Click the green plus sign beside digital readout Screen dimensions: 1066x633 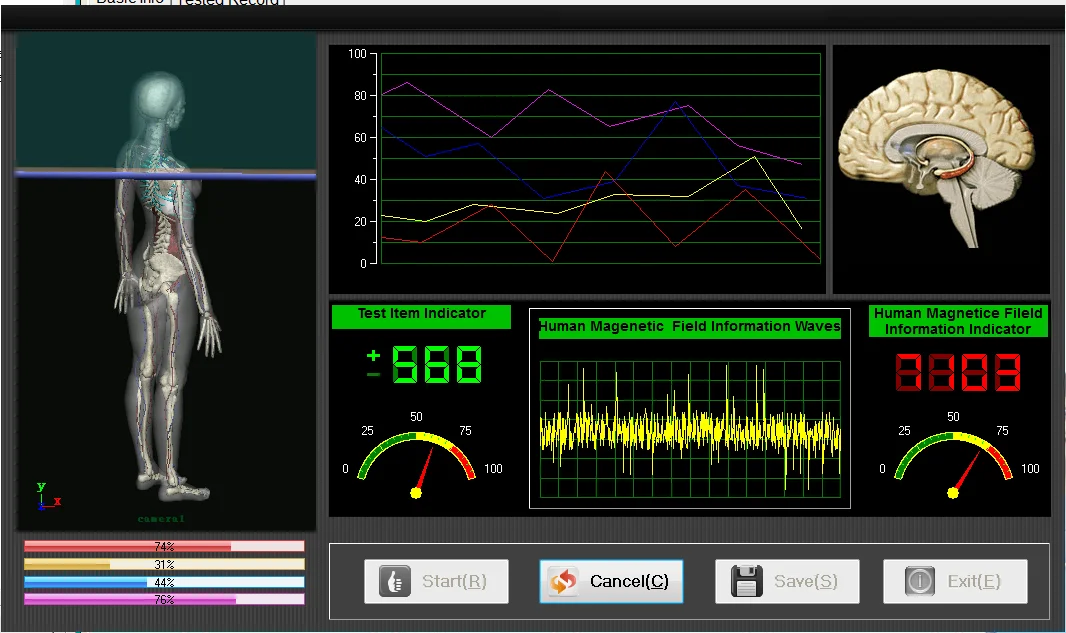pos(373,355)
